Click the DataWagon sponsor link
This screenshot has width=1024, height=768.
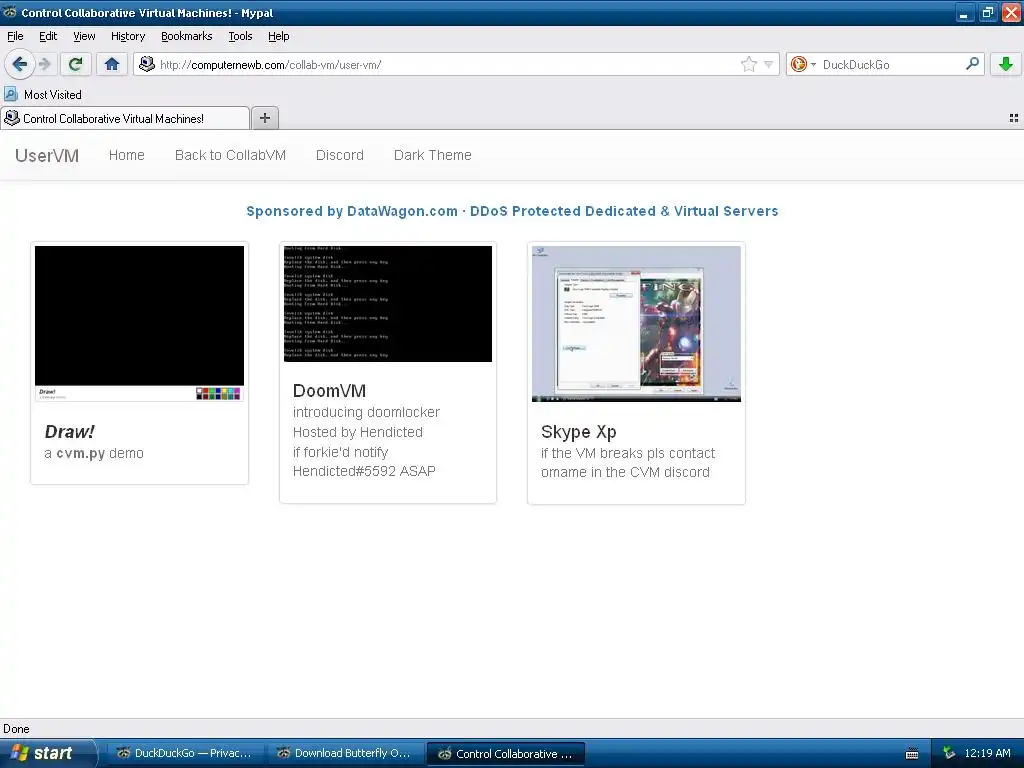click(512, 211)
